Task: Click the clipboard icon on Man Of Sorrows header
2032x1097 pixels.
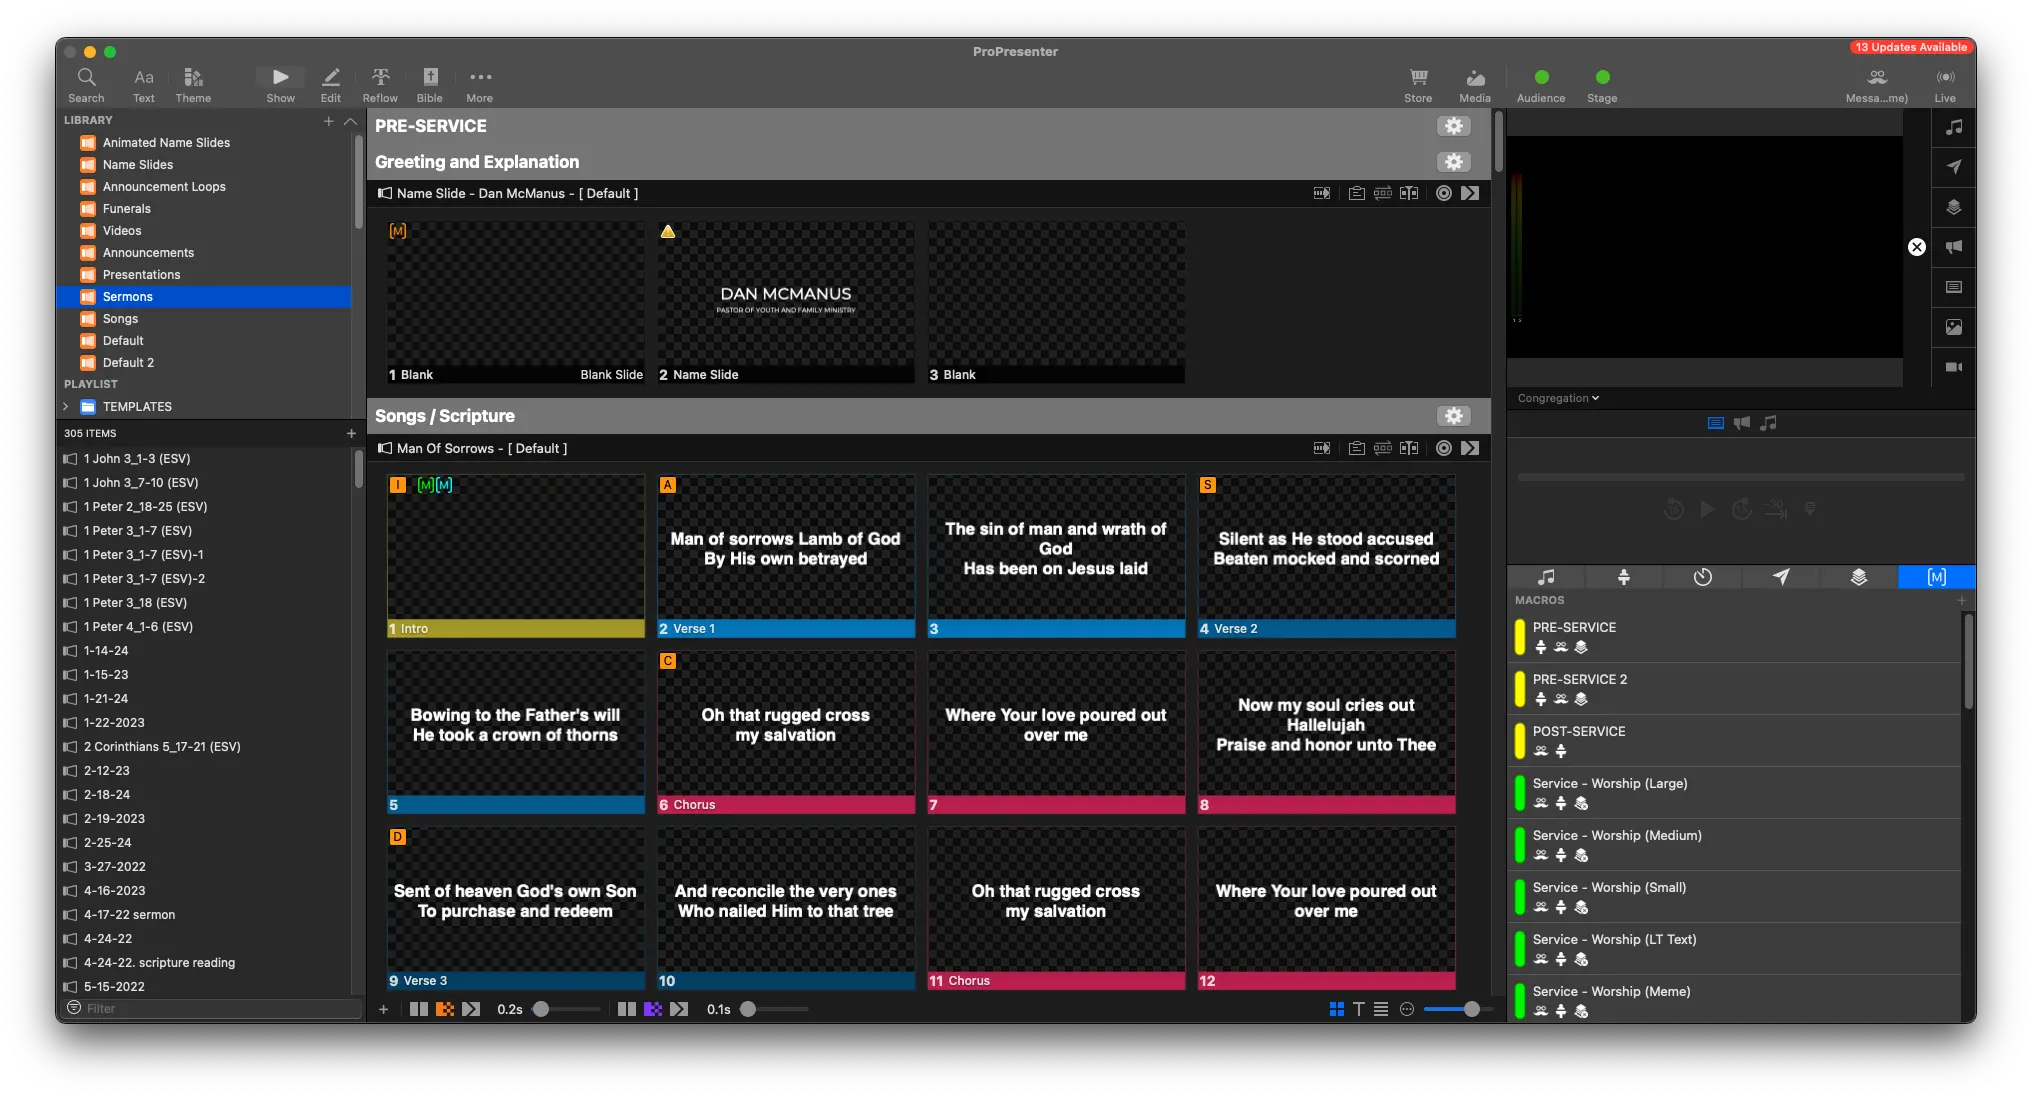Action: (x=1357, y=448)
